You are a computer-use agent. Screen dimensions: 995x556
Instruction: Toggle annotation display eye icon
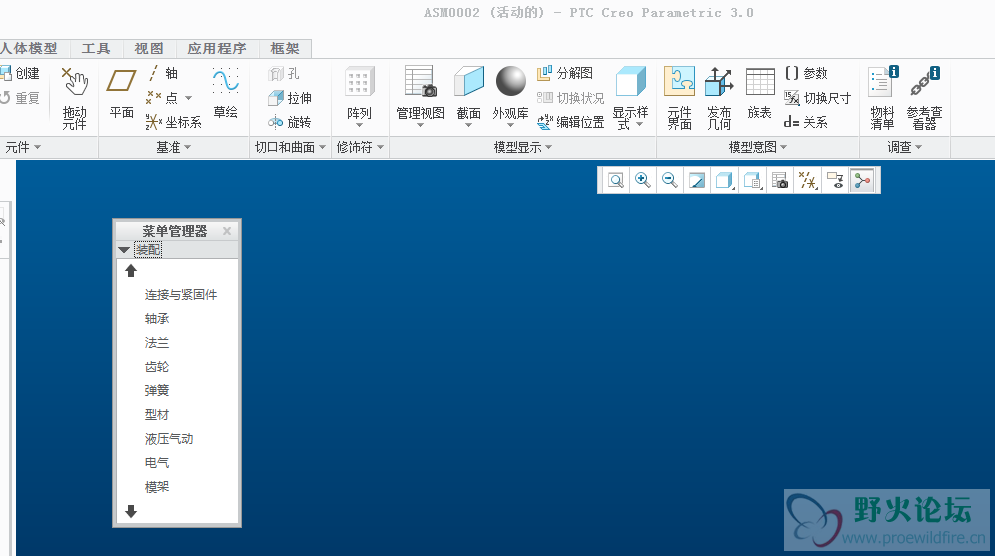tap(835, 180)
